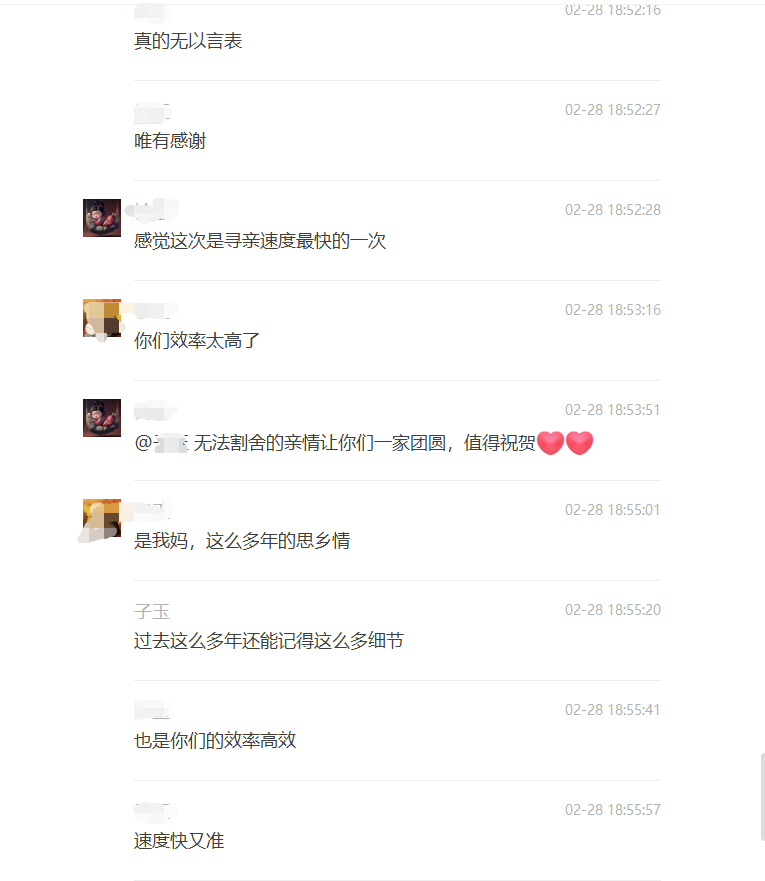The height and width of the screenshot is (881, 765).
Task: Select the message 真的无以言表
Action: click(188, 41)
